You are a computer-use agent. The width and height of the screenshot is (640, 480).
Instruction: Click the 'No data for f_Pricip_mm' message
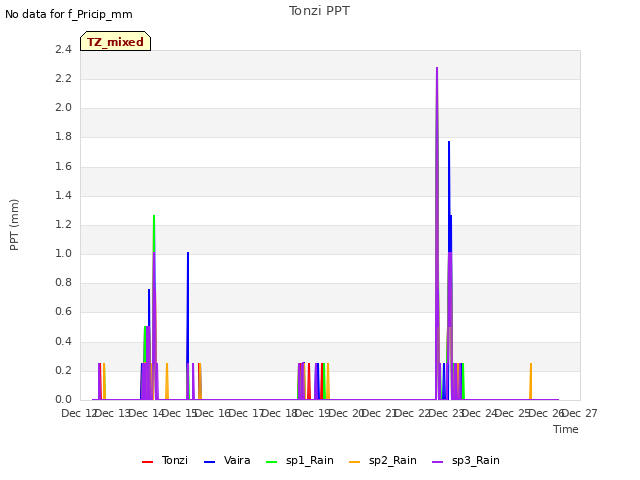click(69, 14)
